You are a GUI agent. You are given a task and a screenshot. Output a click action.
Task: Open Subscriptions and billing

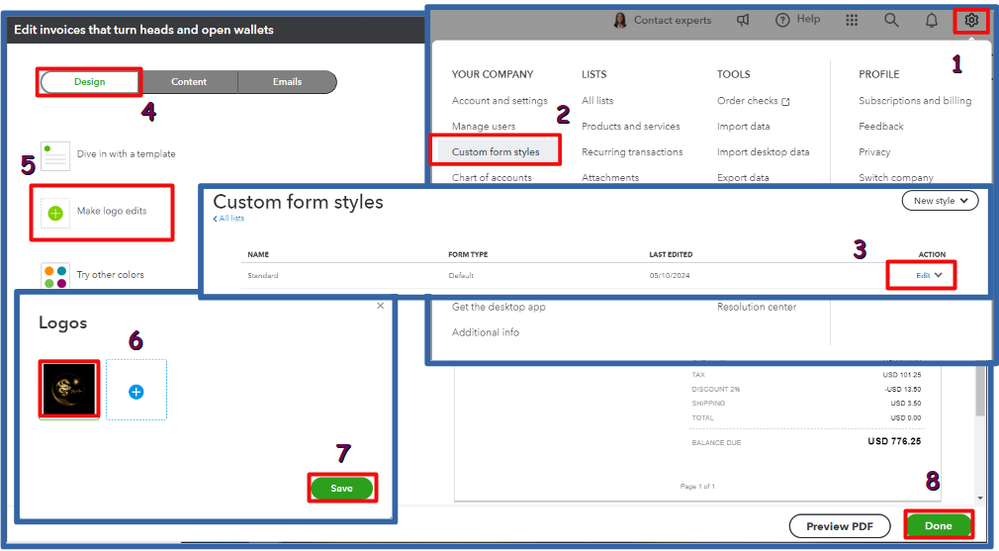915,101
